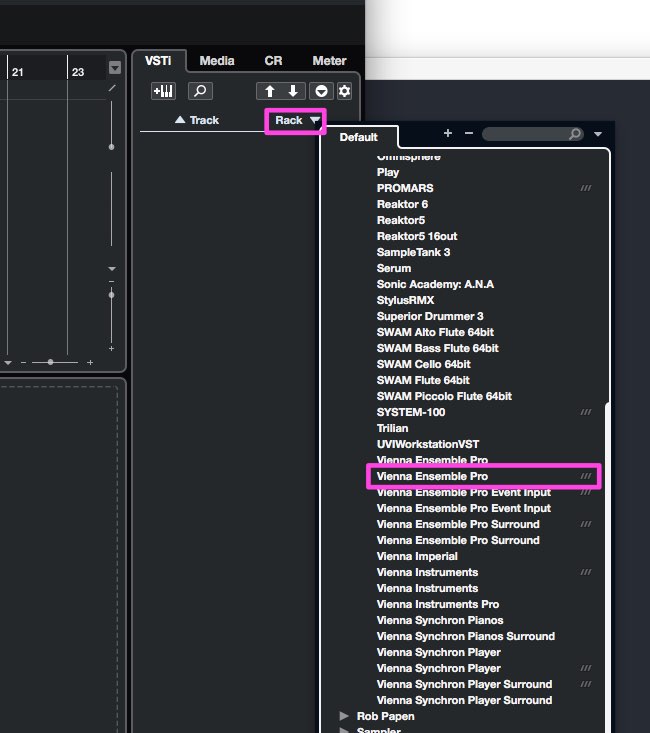
Task: Choose Vienna Imperial
Action: click(x=417, y=556)
